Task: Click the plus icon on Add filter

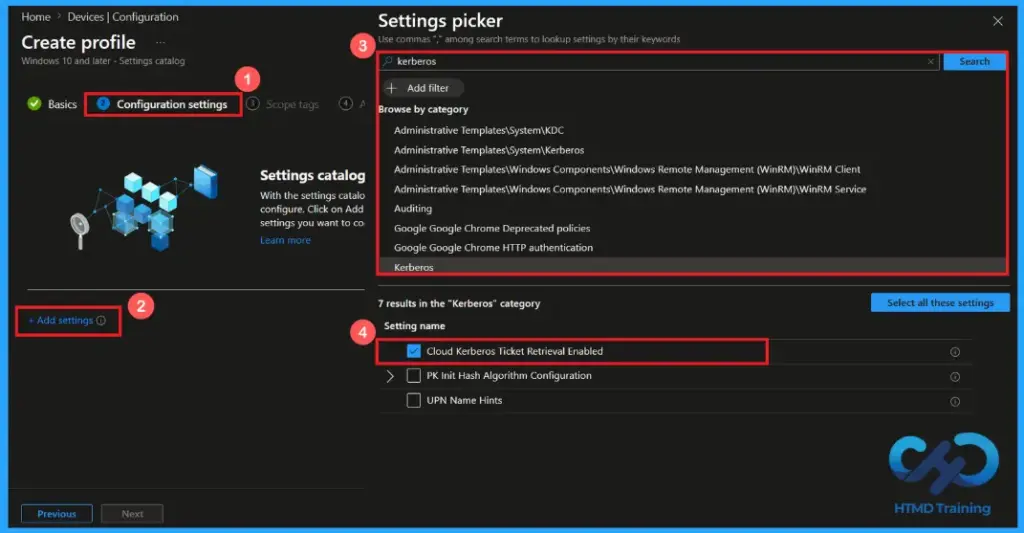Action: 392,88
